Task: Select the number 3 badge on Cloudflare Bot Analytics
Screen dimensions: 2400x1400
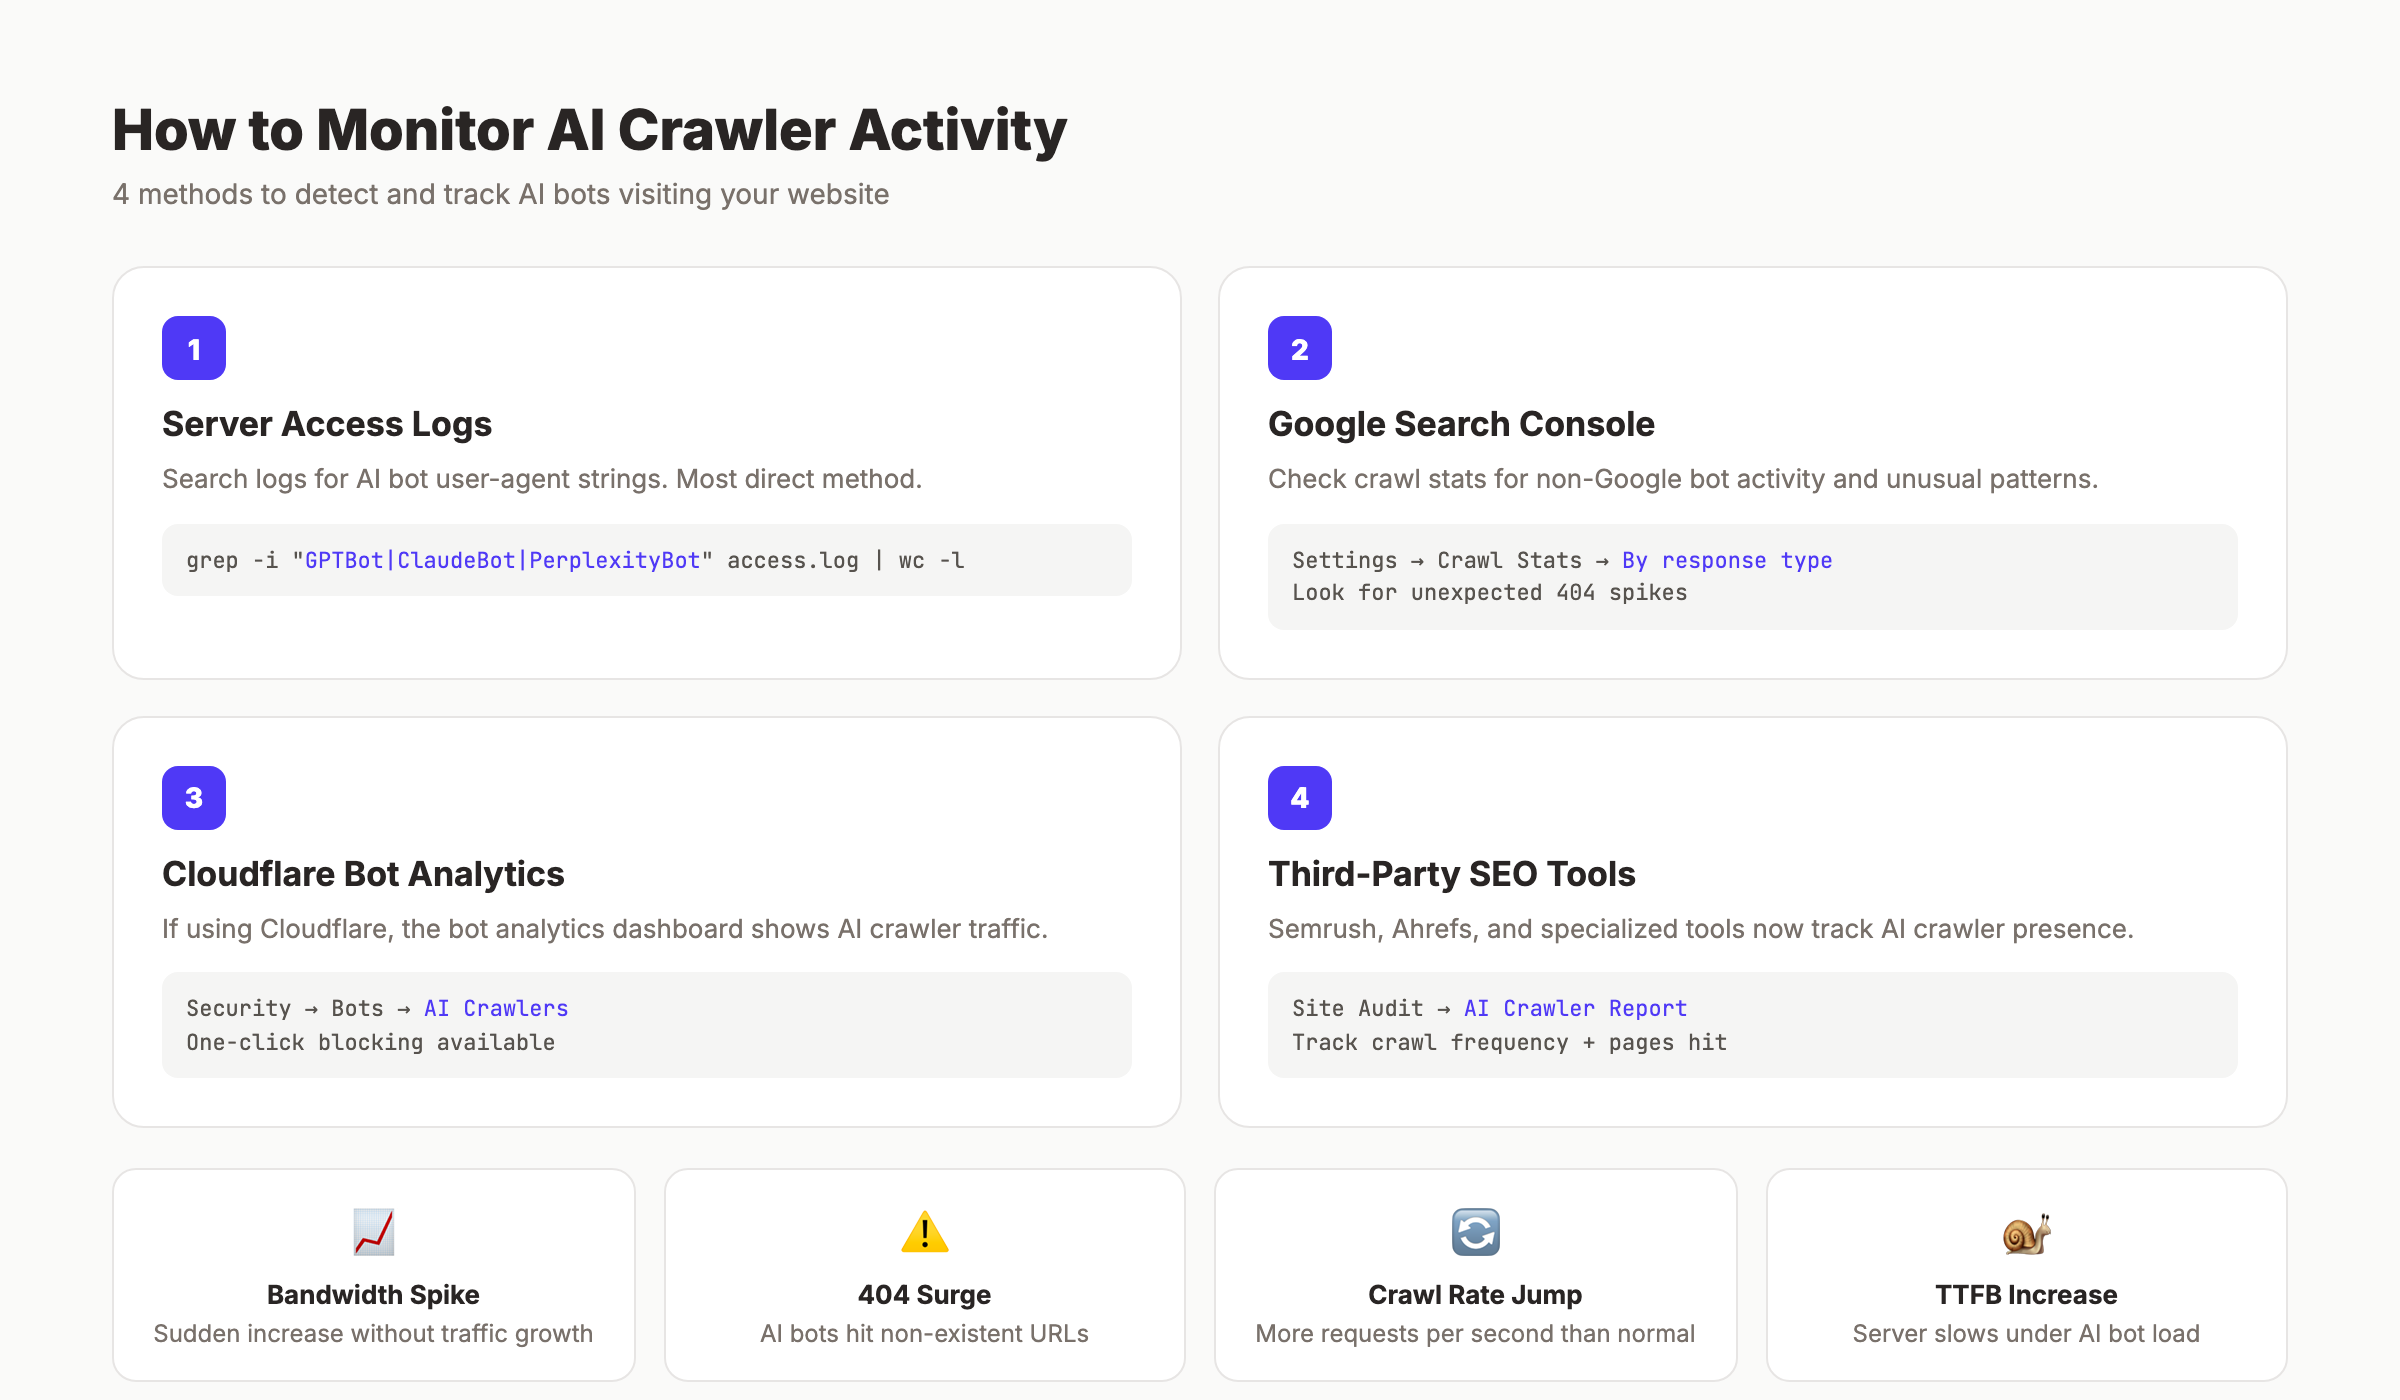Action: click(194, 798)
